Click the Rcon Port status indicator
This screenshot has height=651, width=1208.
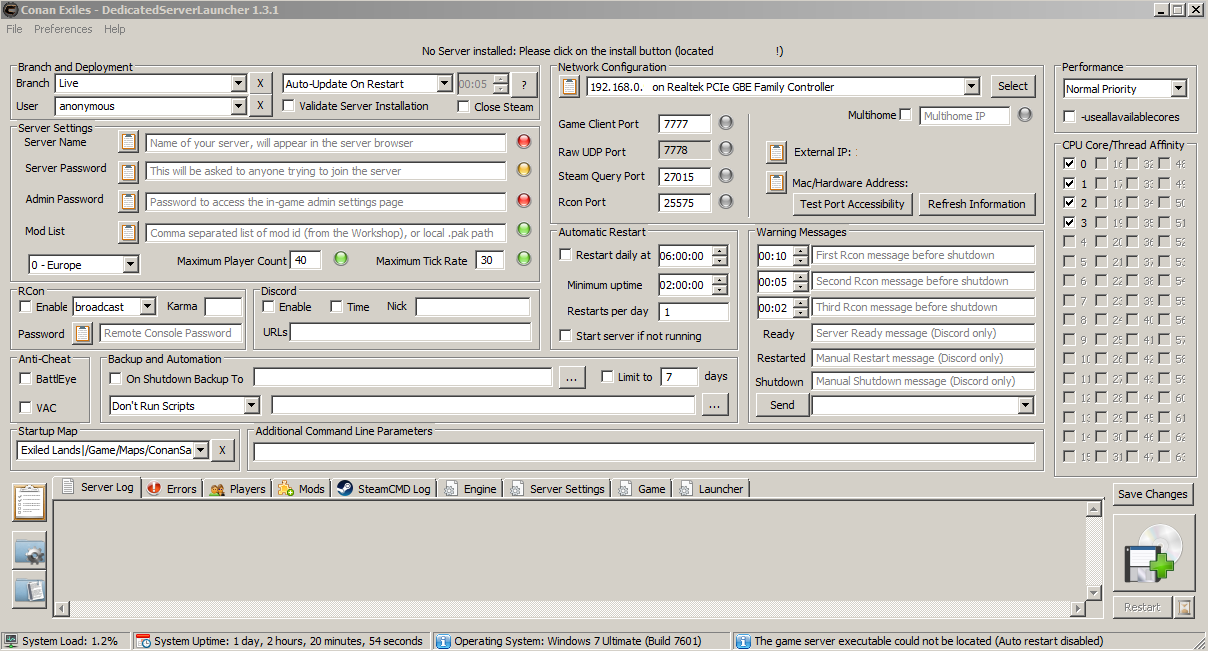coord(727,201)
